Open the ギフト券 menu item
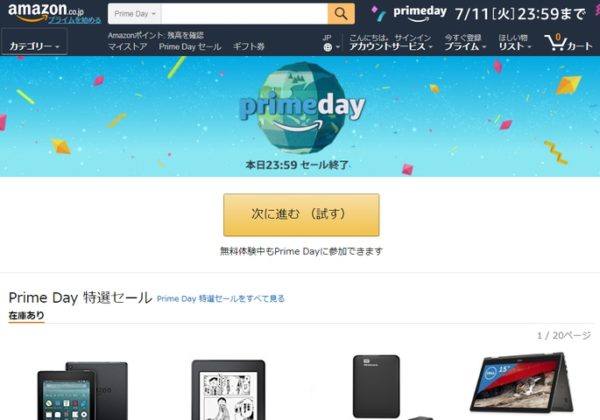Image resolution: width=600 pixels, height=420 pixels. 249,47
